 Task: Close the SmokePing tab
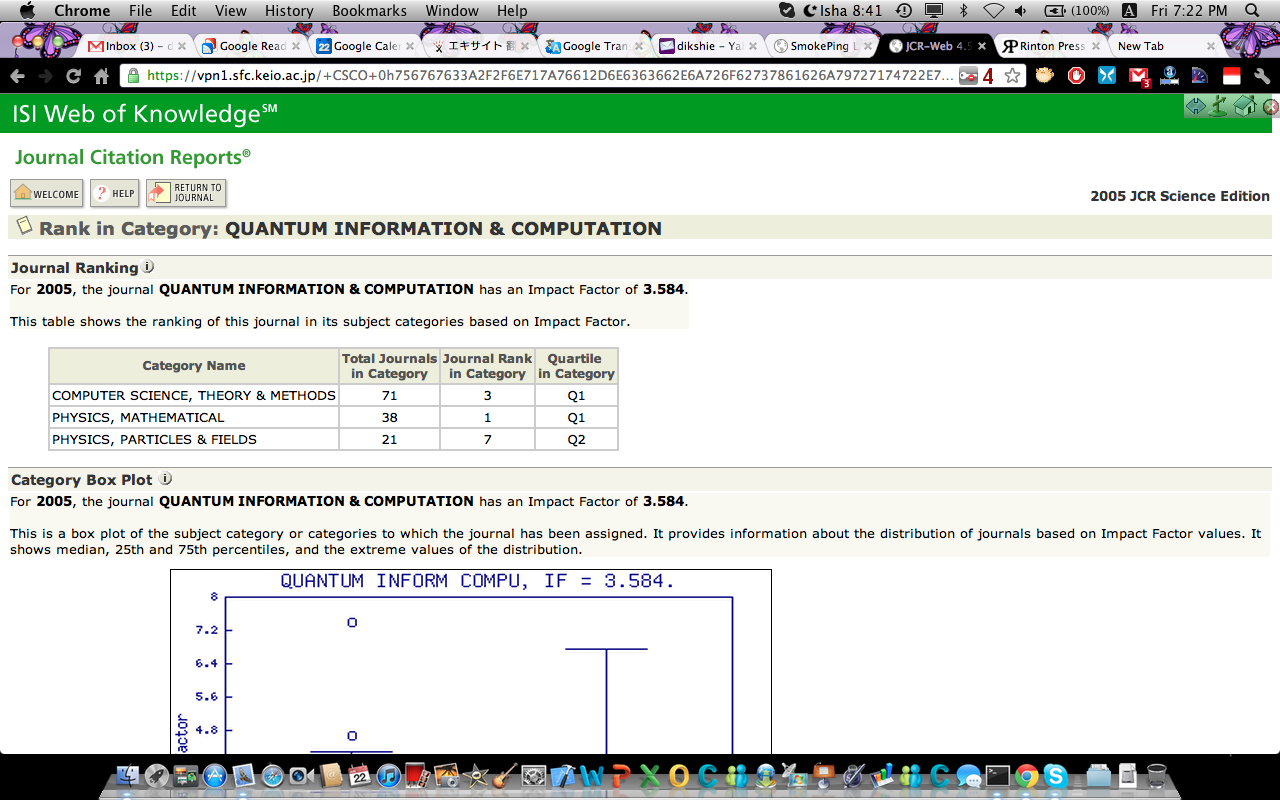867,46
